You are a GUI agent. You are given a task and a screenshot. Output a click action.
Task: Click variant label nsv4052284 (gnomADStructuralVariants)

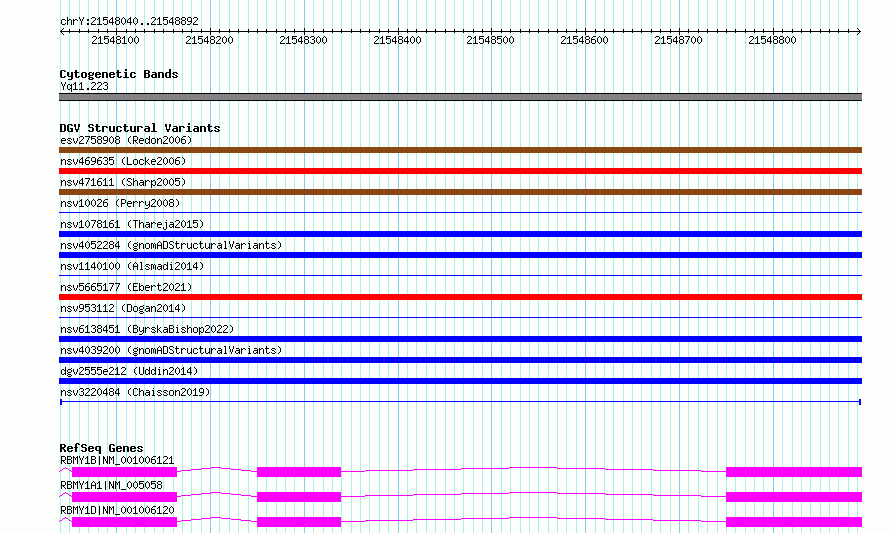171,245
